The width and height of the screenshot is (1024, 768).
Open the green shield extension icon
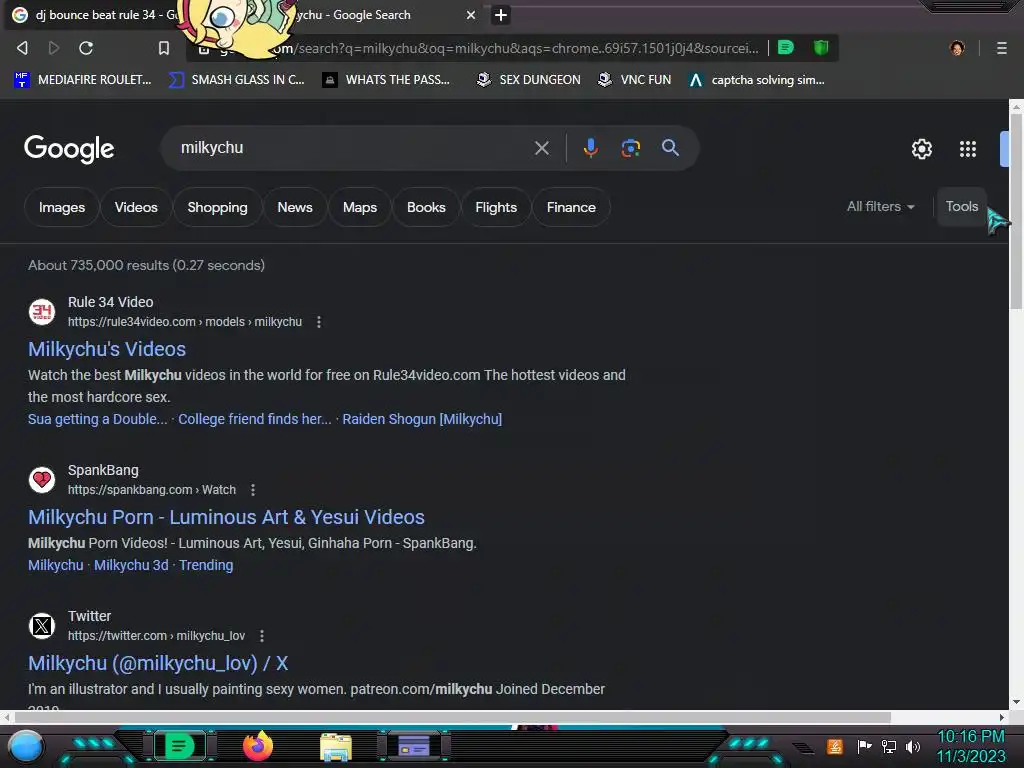coord(821,47)
